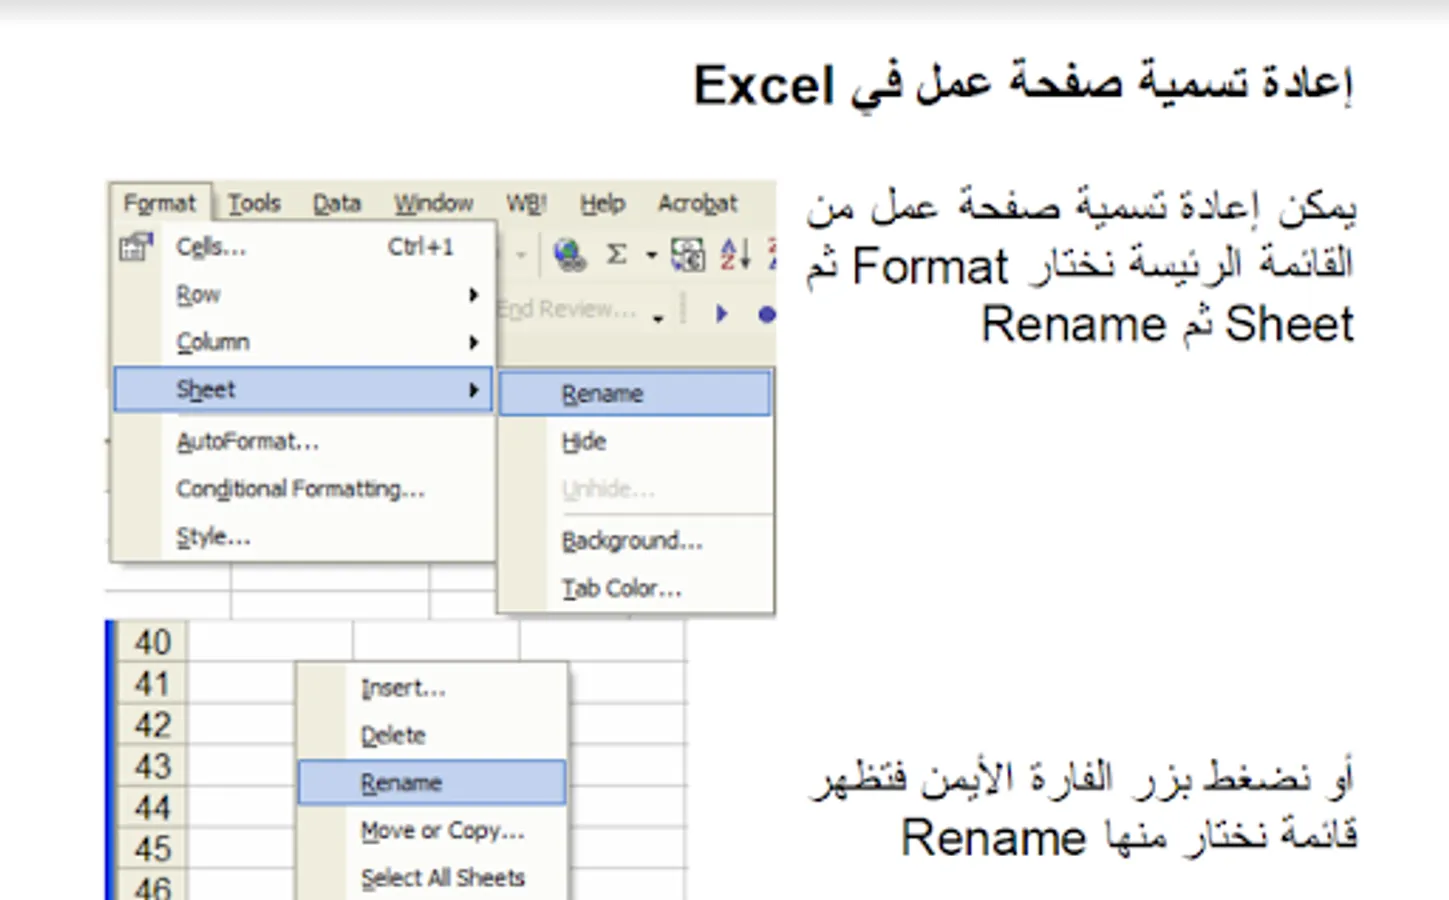Expand the Column submenu arrow
Screen dimensions: 1449x900
click(473, 342)
